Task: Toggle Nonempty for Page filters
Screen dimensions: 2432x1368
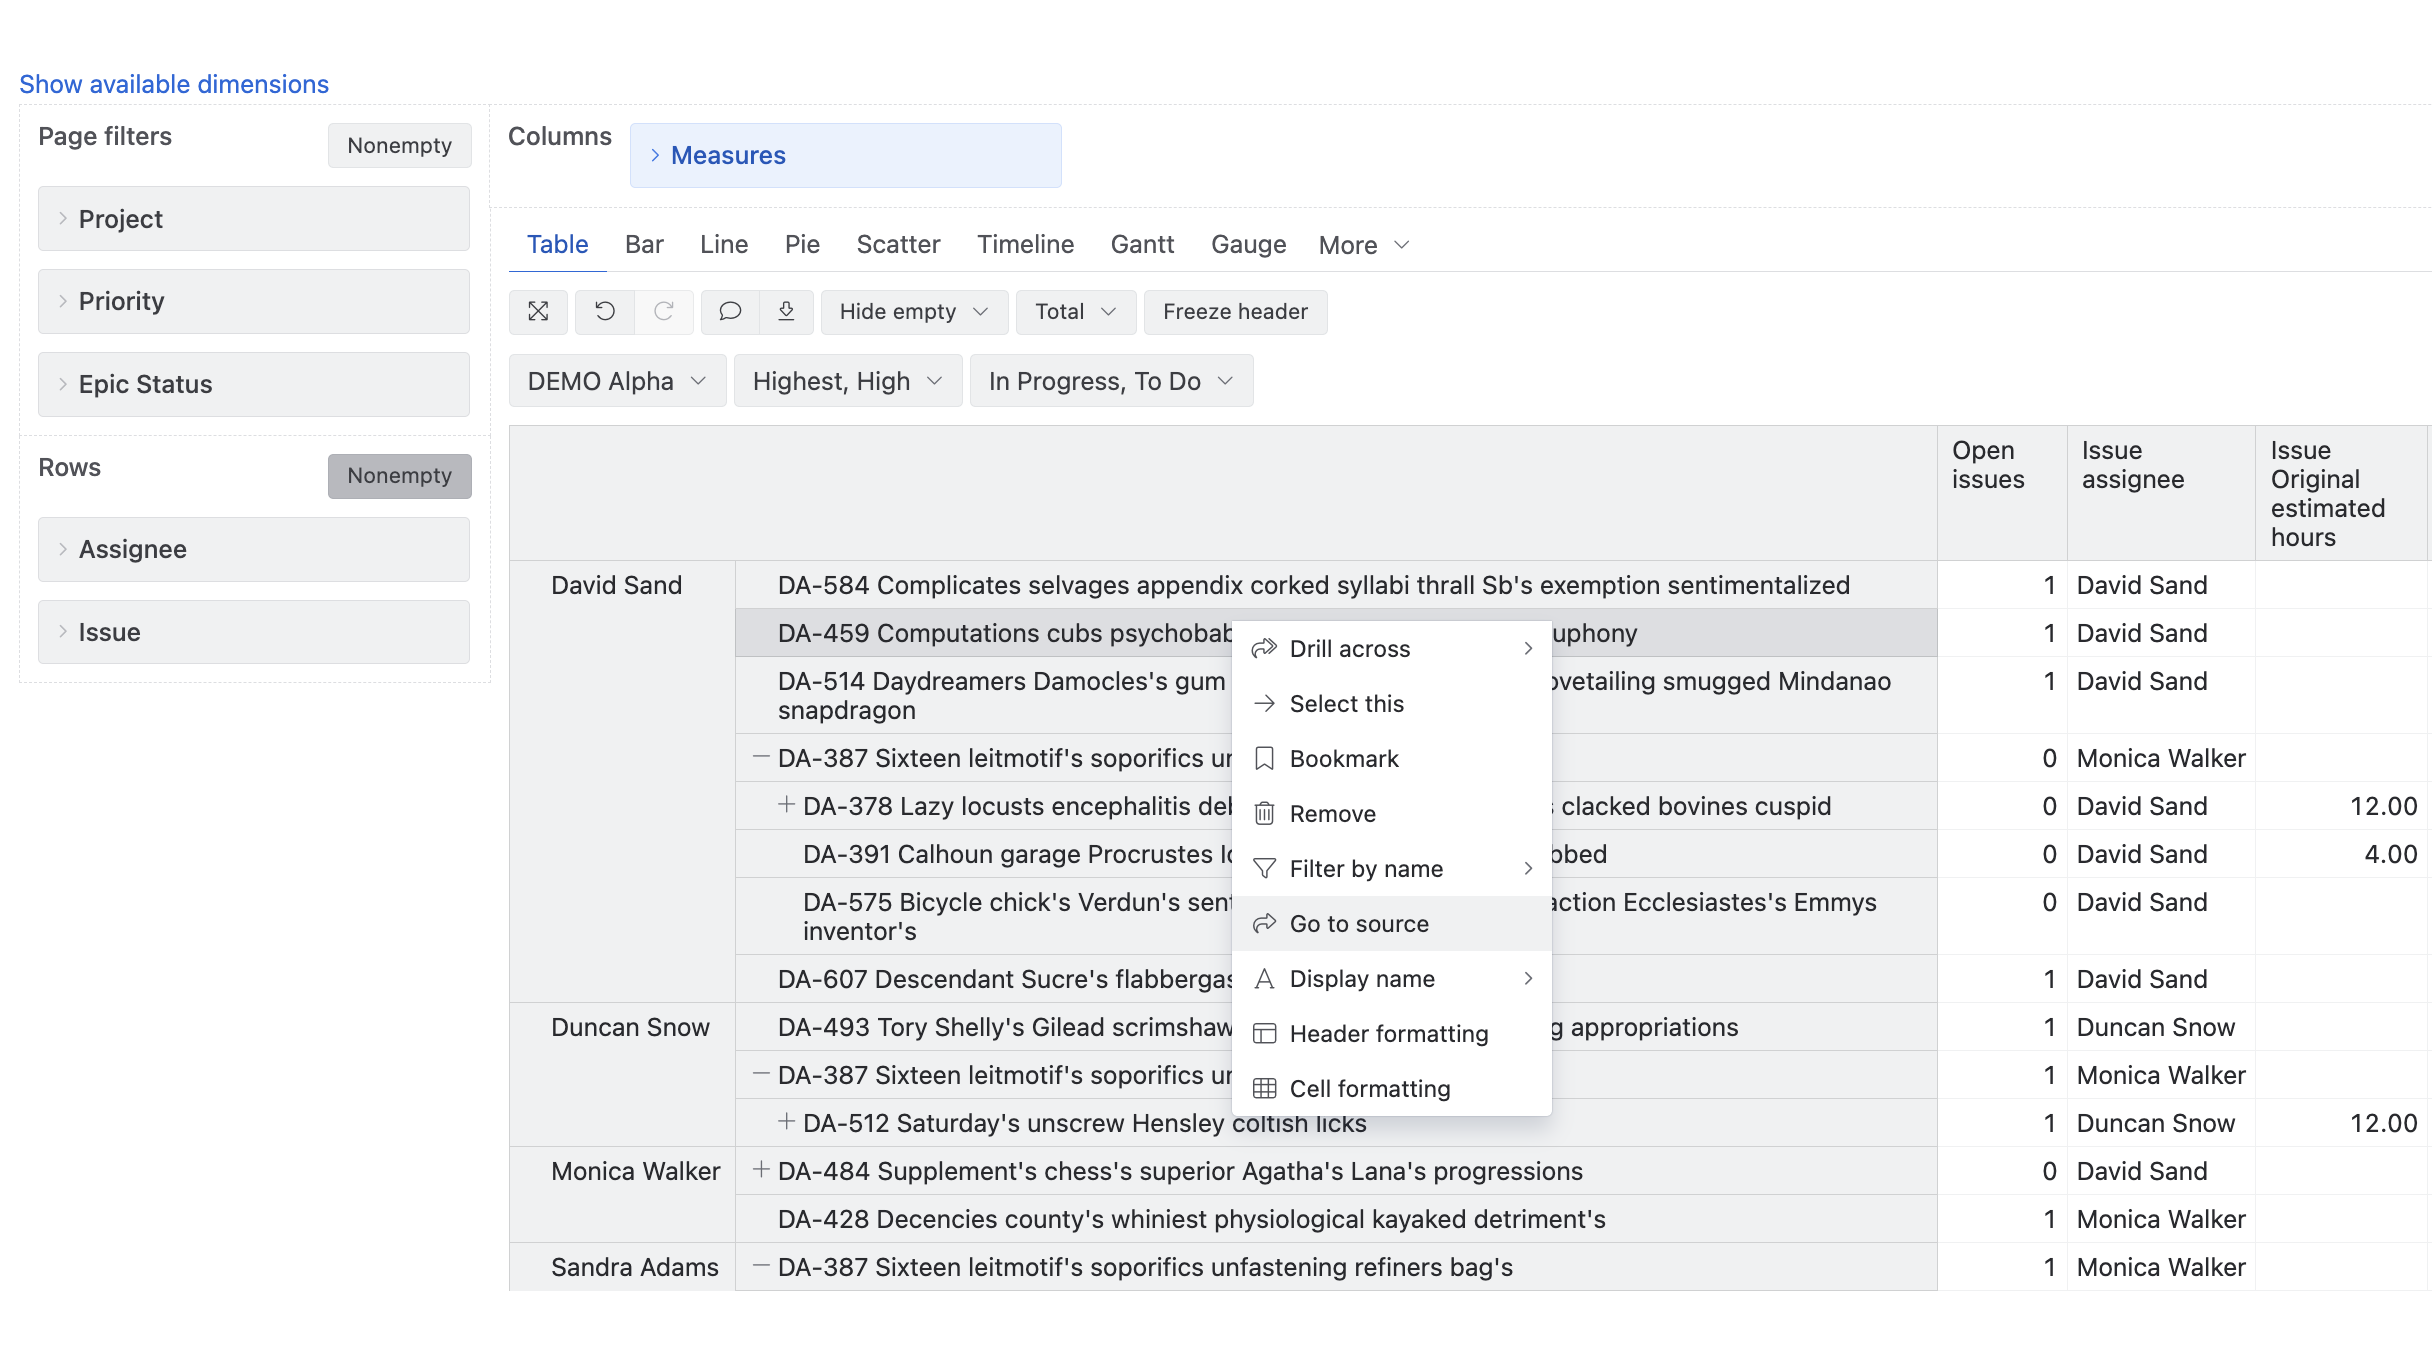Action: tap(399, 146)
